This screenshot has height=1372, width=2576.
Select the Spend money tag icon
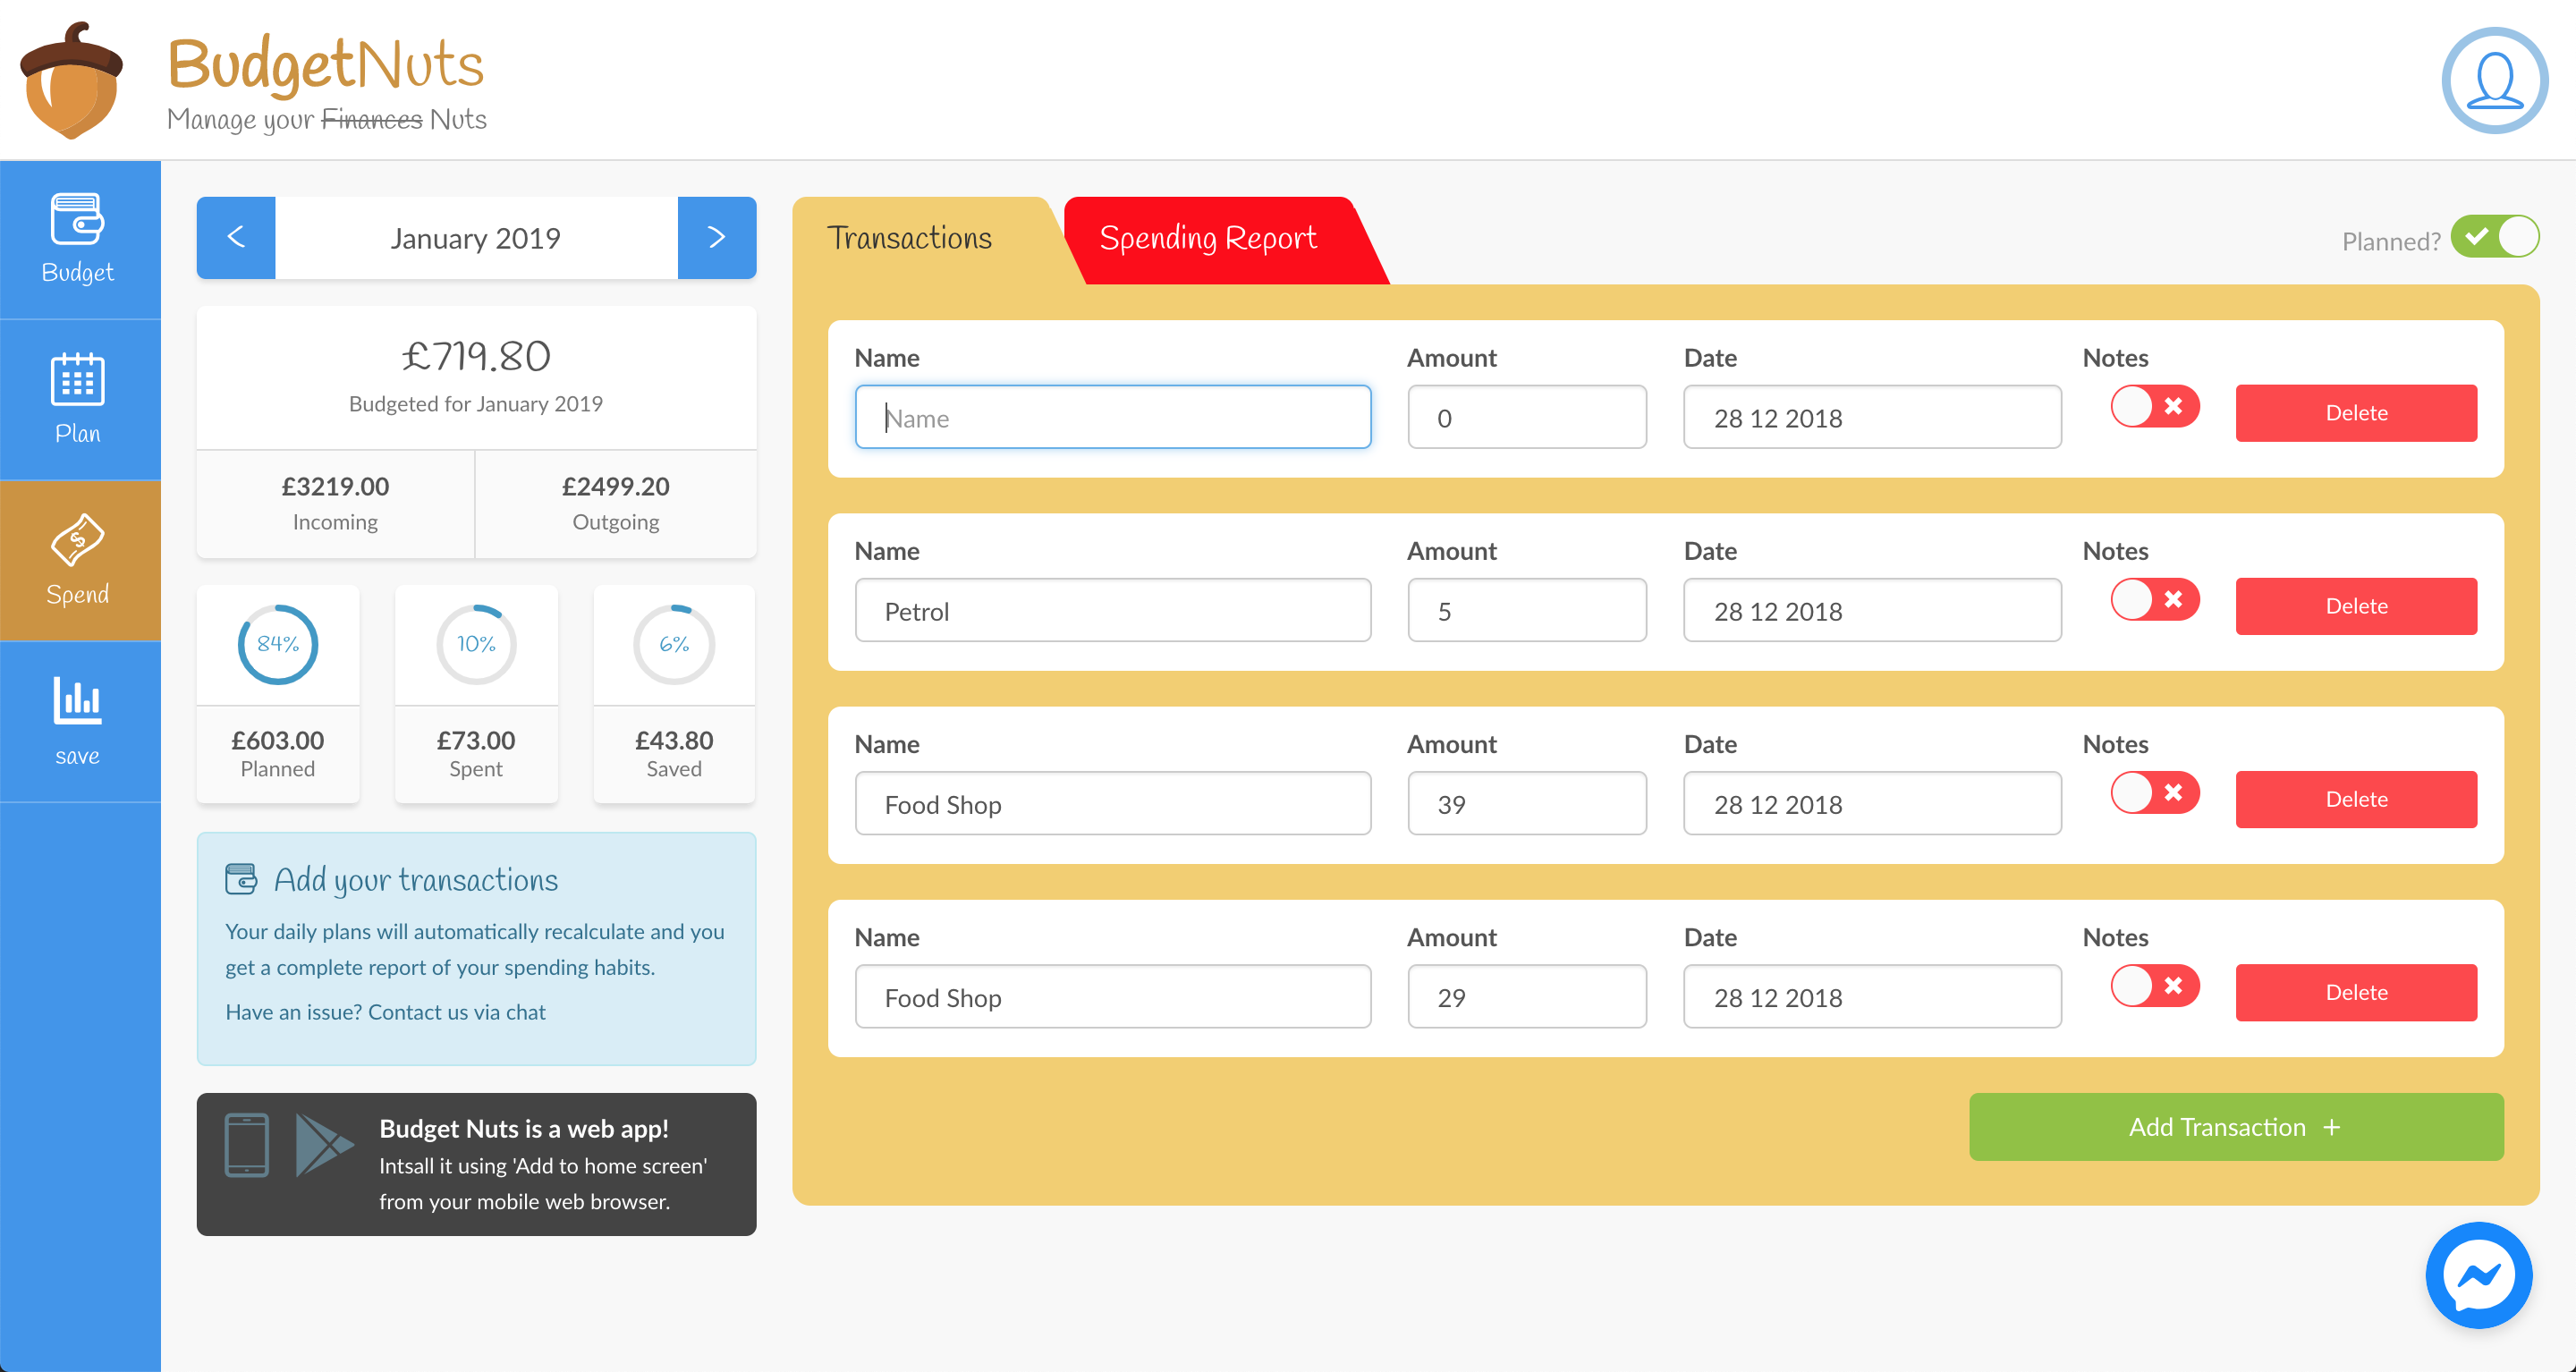78,541
